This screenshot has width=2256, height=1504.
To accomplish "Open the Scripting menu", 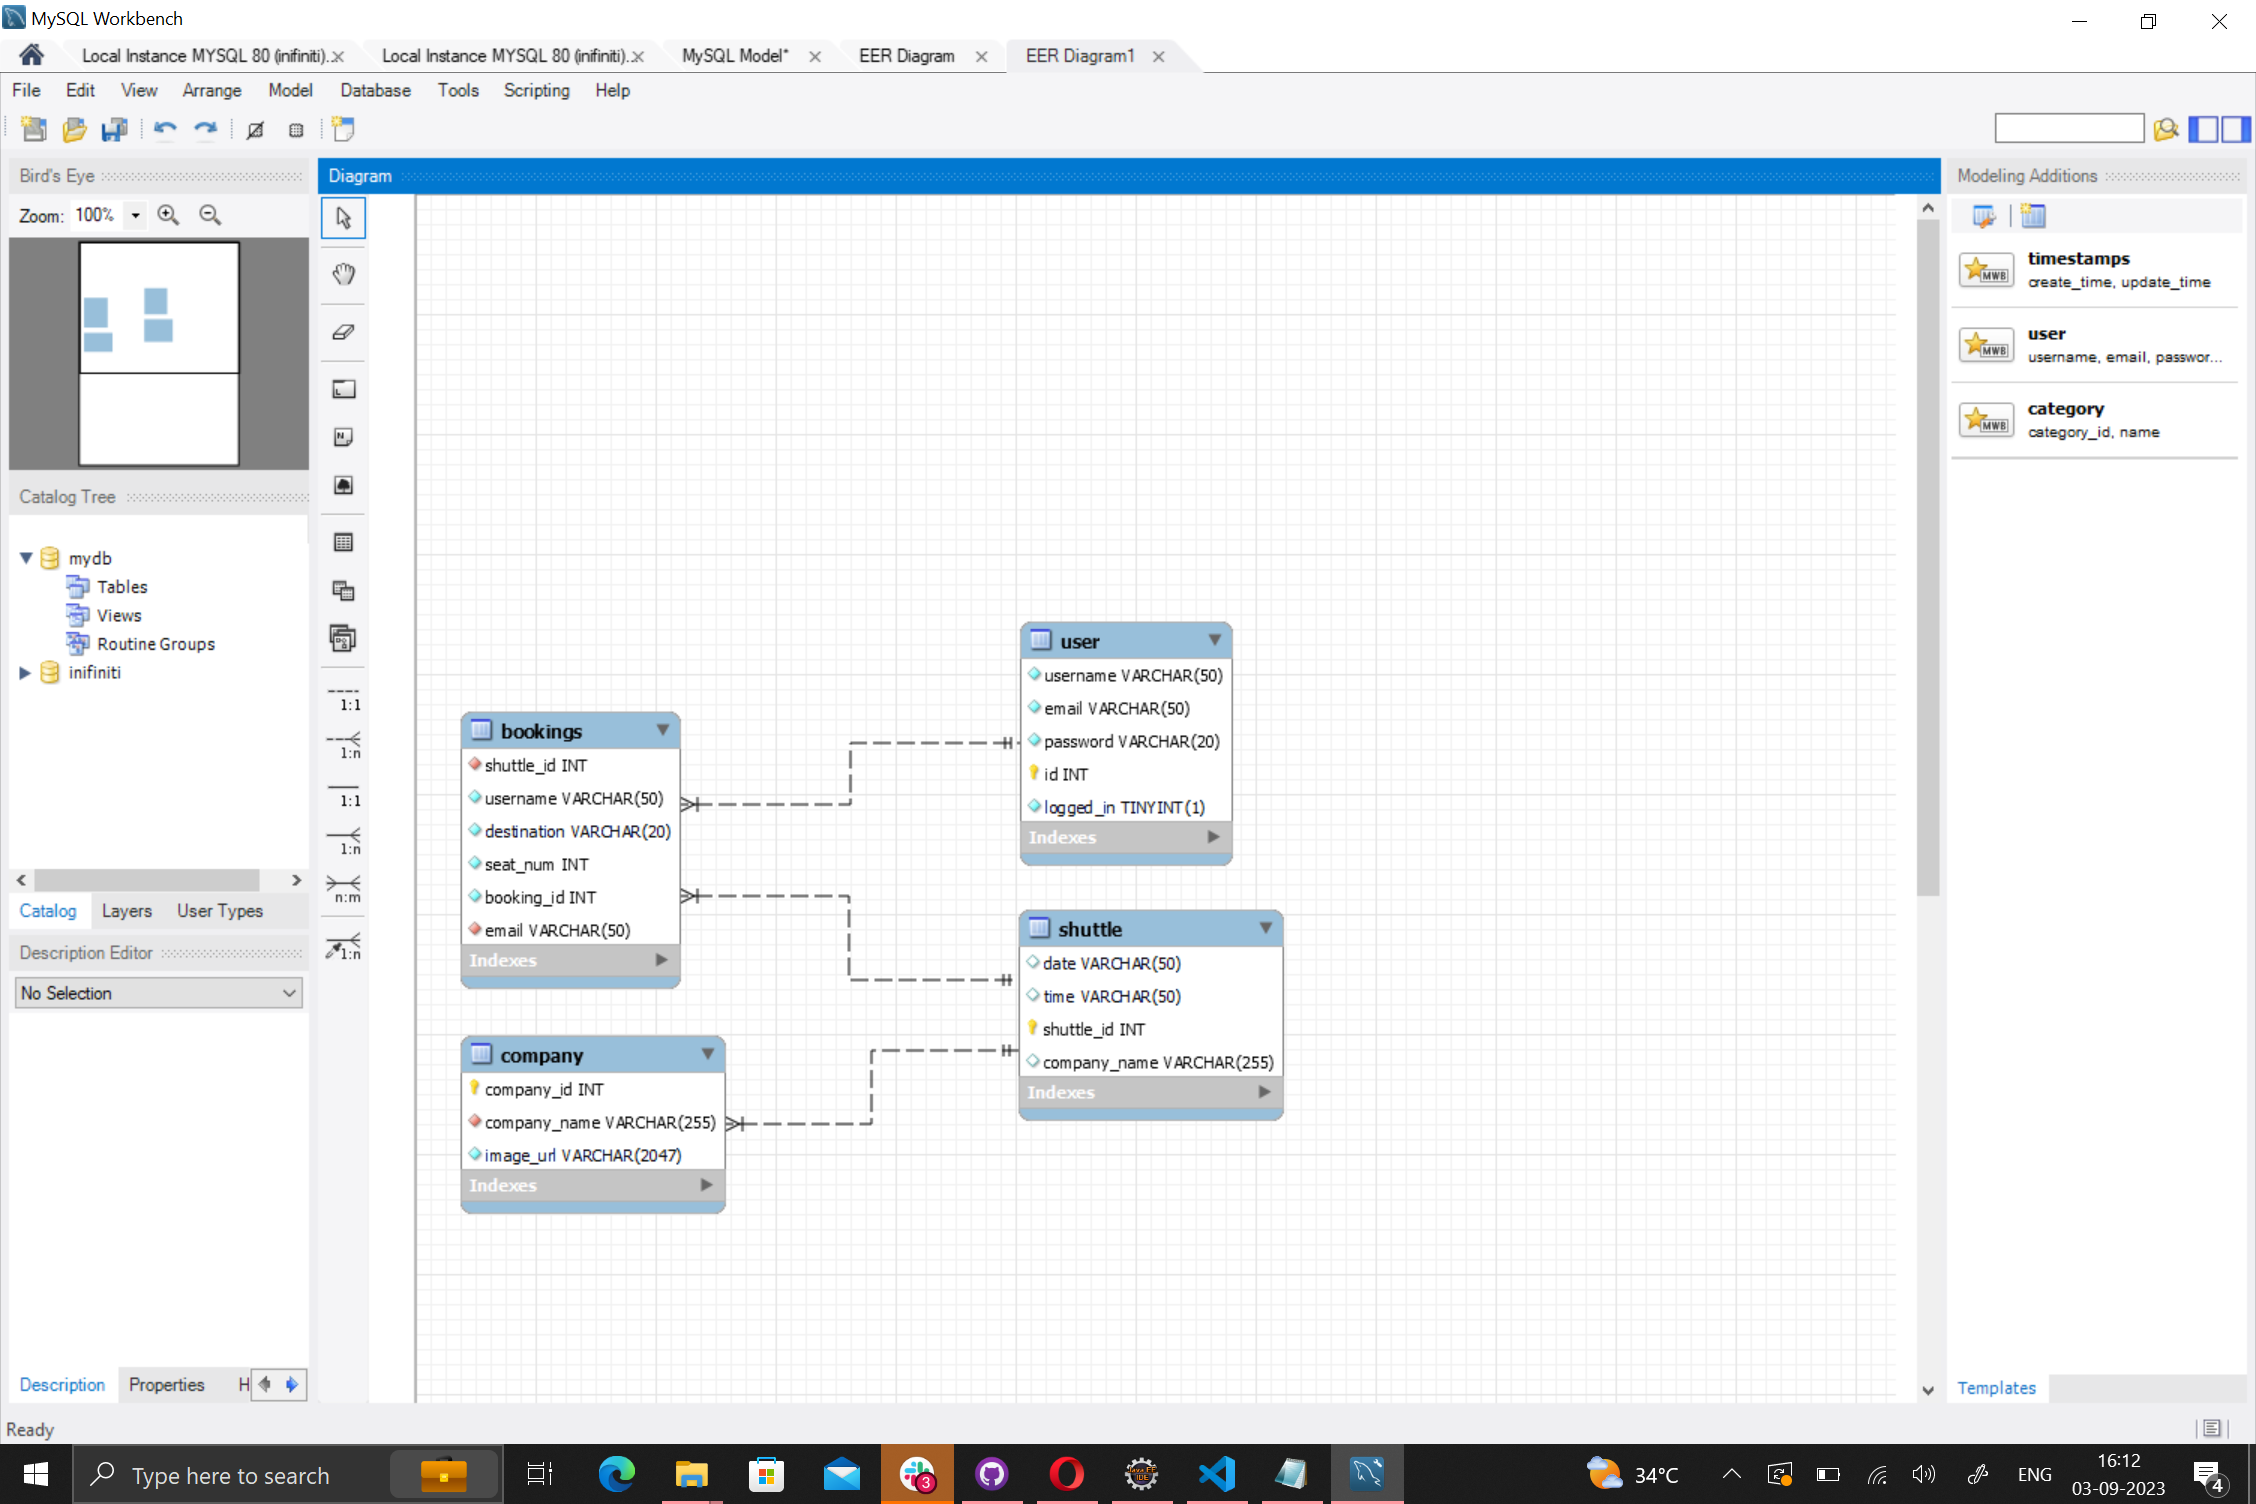I will point(536,90).
